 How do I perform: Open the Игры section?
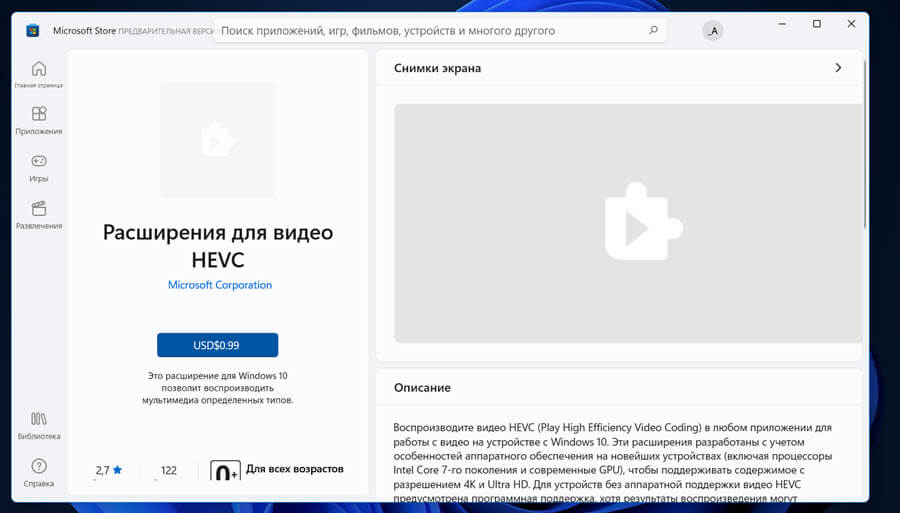tap(38, 168)
